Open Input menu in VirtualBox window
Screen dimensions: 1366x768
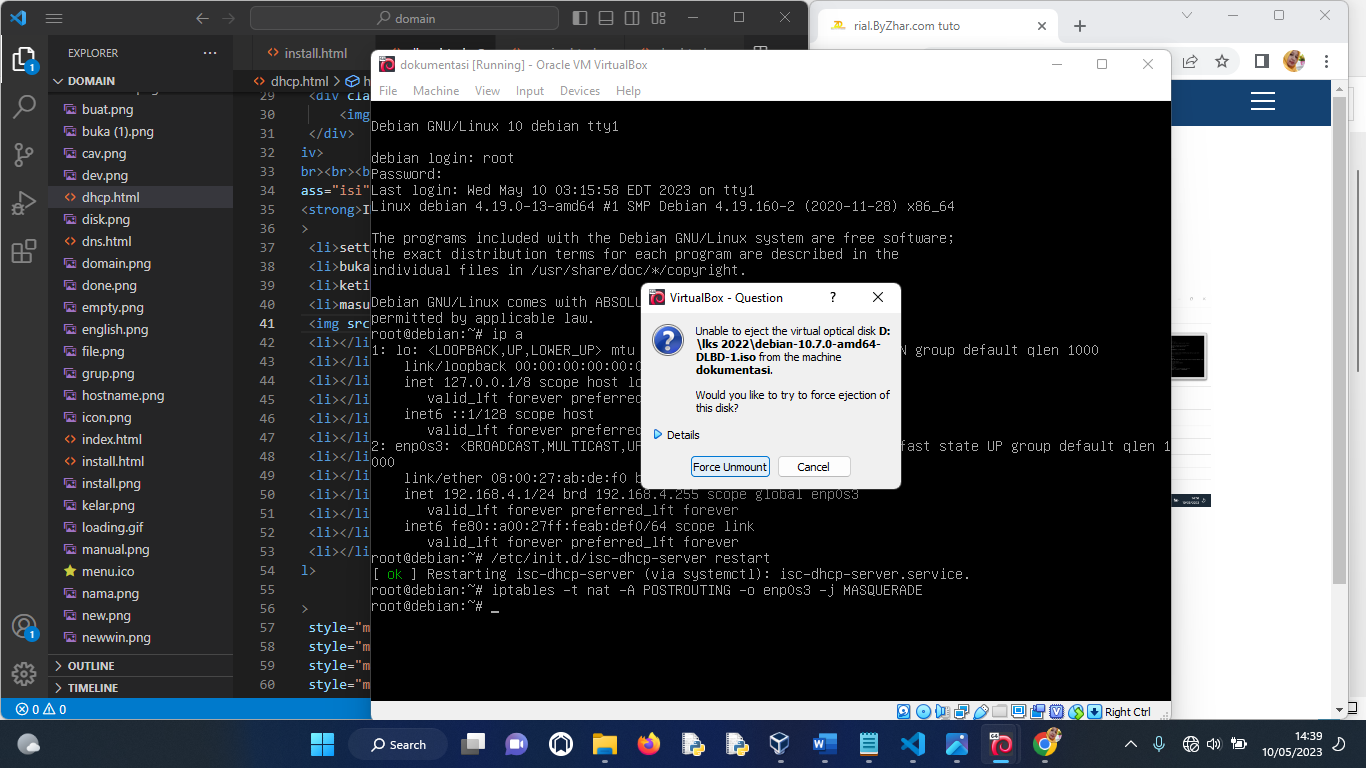[530, 90]
